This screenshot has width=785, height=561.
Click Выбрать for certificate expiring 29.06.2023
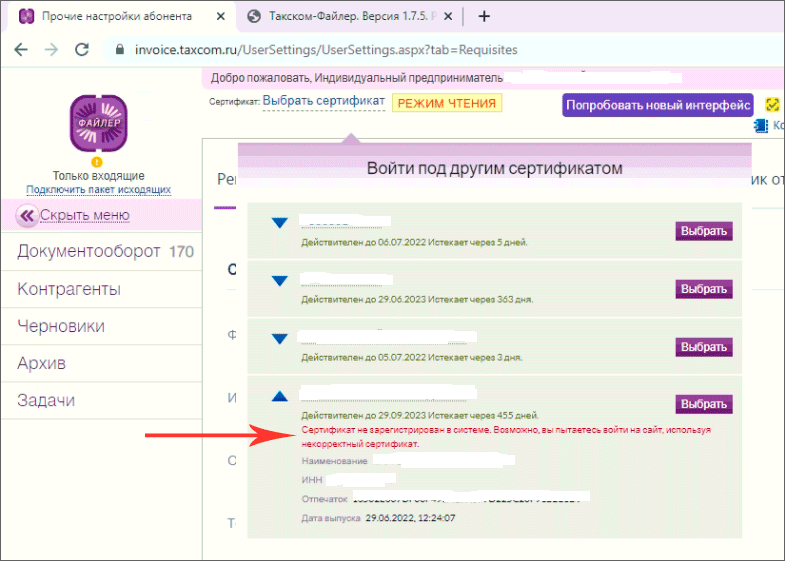[x=703, y=289]
